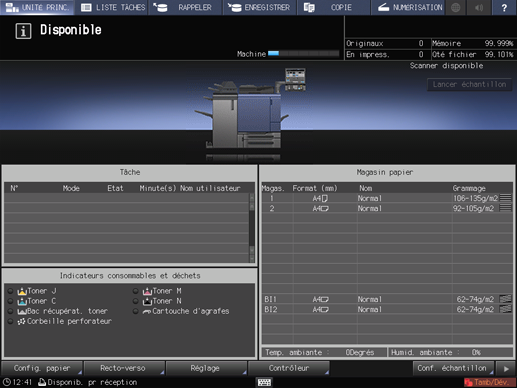Click the Scanner disponible status text
This screenshot has width=517, height=388.
446,66
